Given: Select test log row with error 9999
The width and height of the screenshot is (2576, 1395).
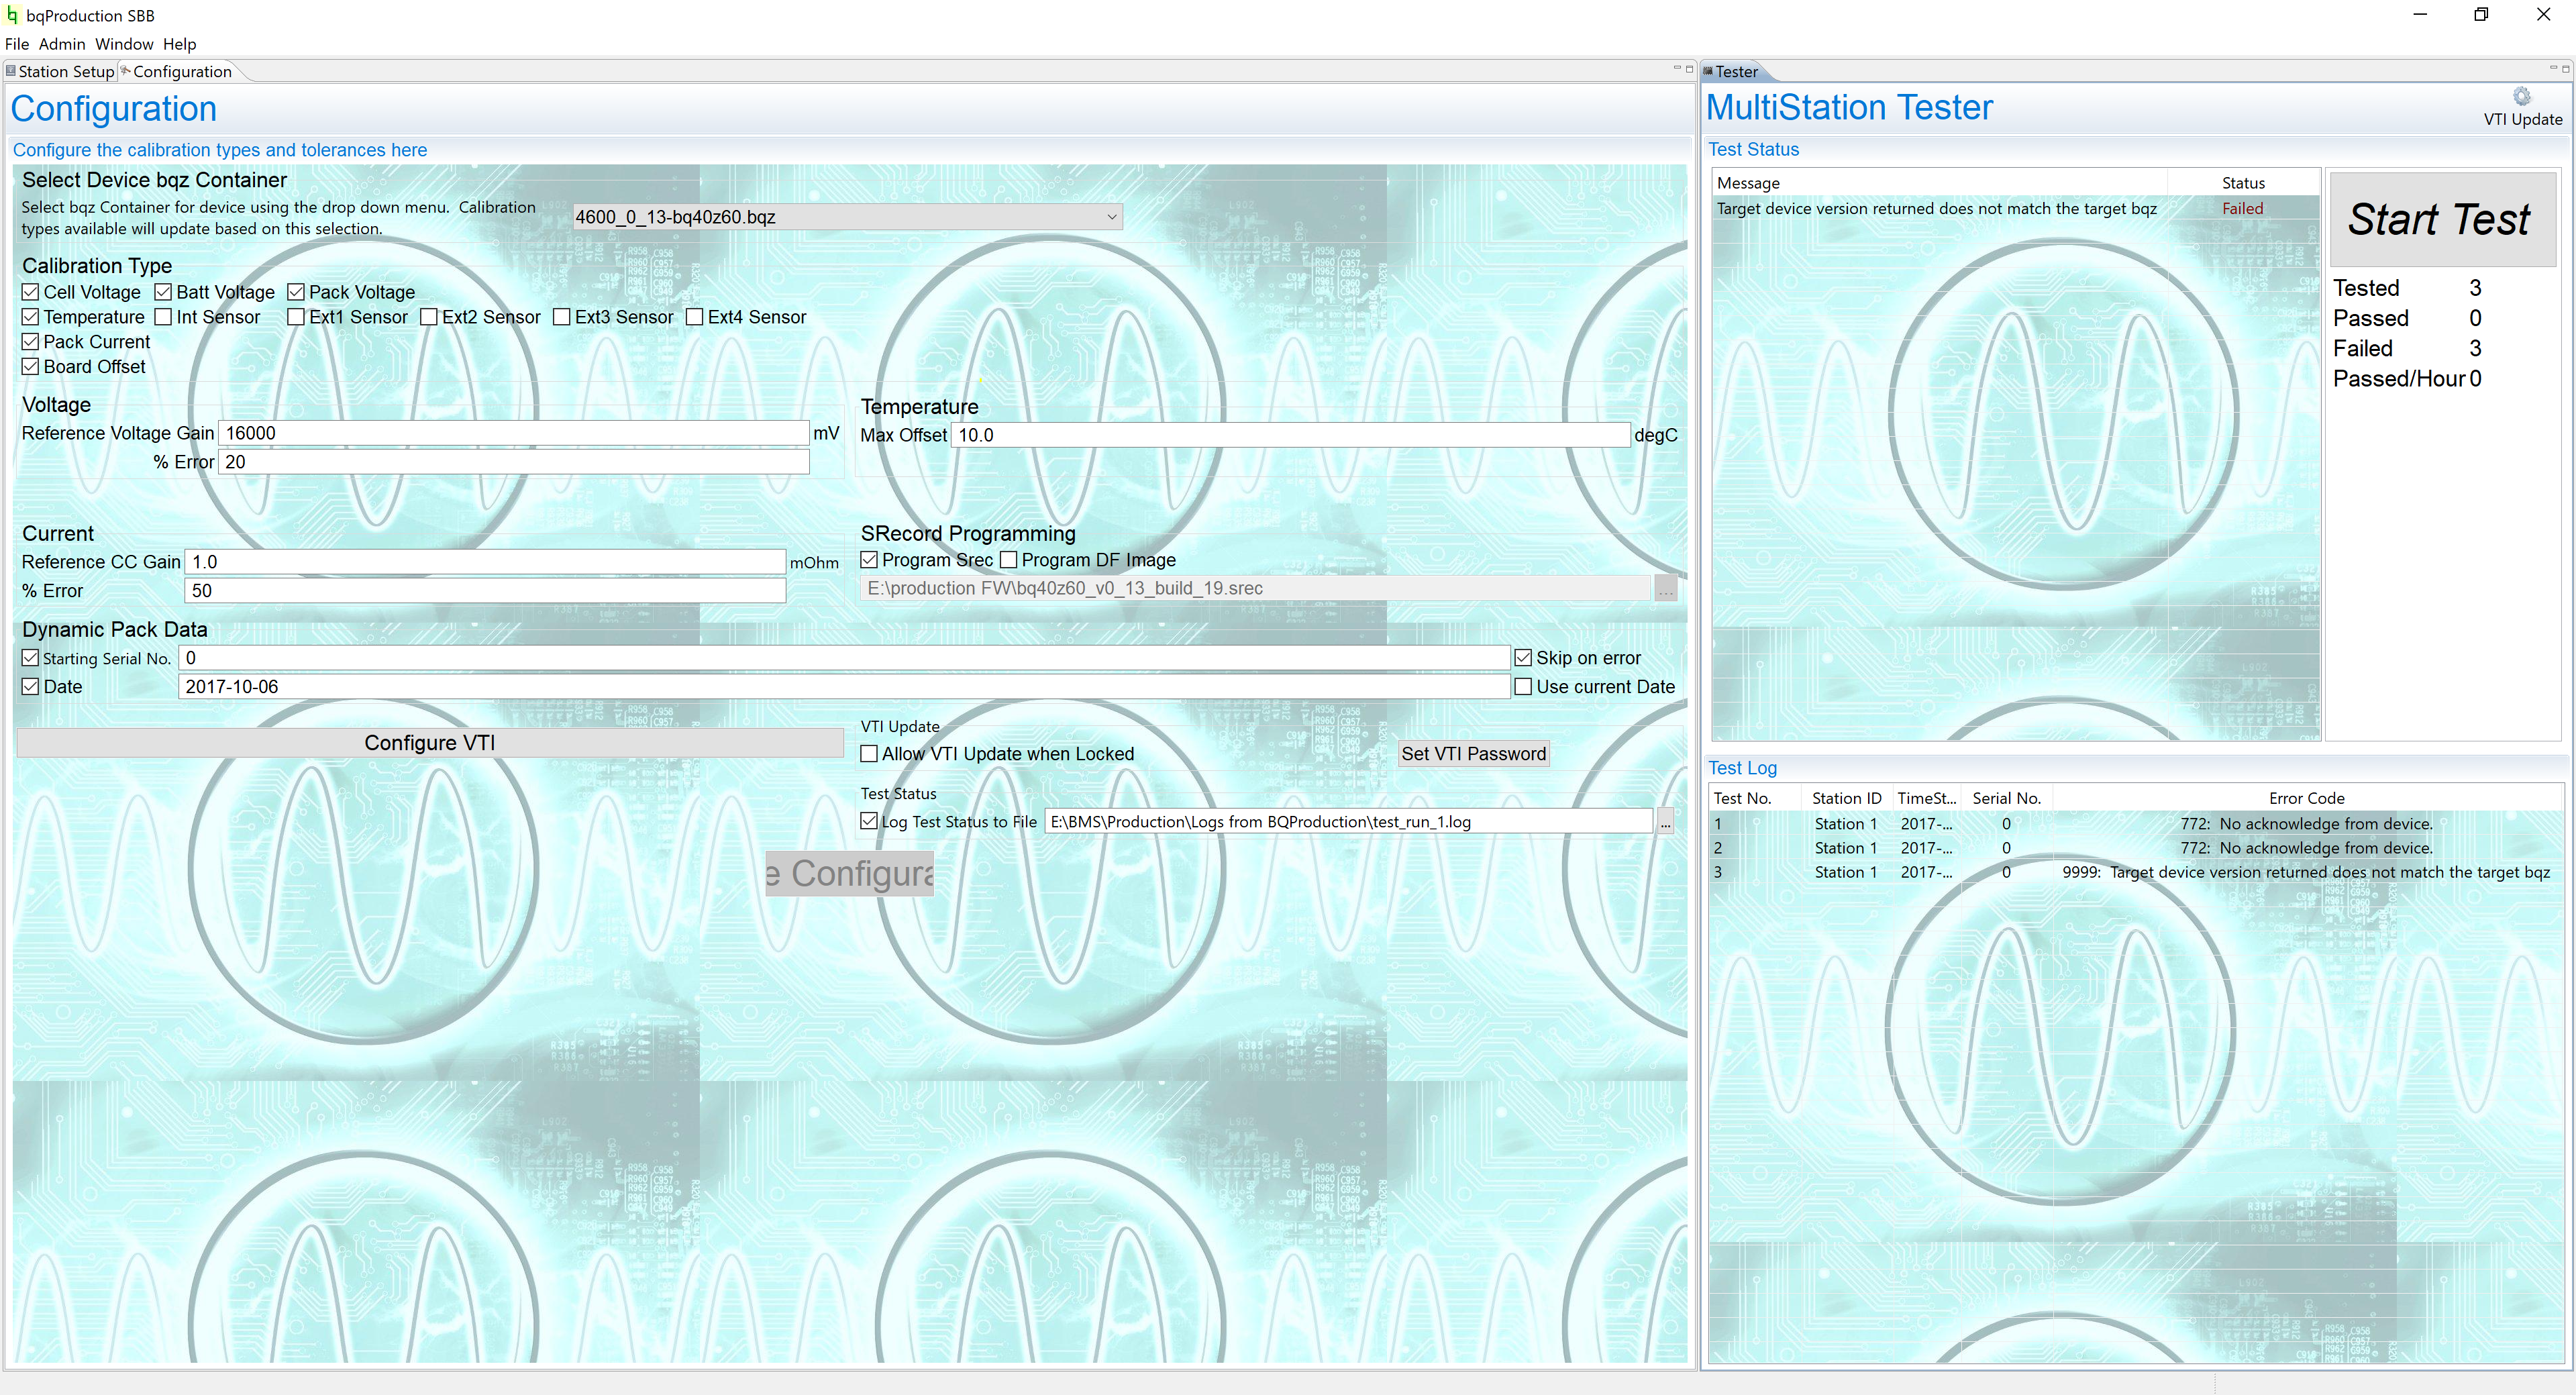Looking at the screenshot, I should click(x=2136, y=872).
